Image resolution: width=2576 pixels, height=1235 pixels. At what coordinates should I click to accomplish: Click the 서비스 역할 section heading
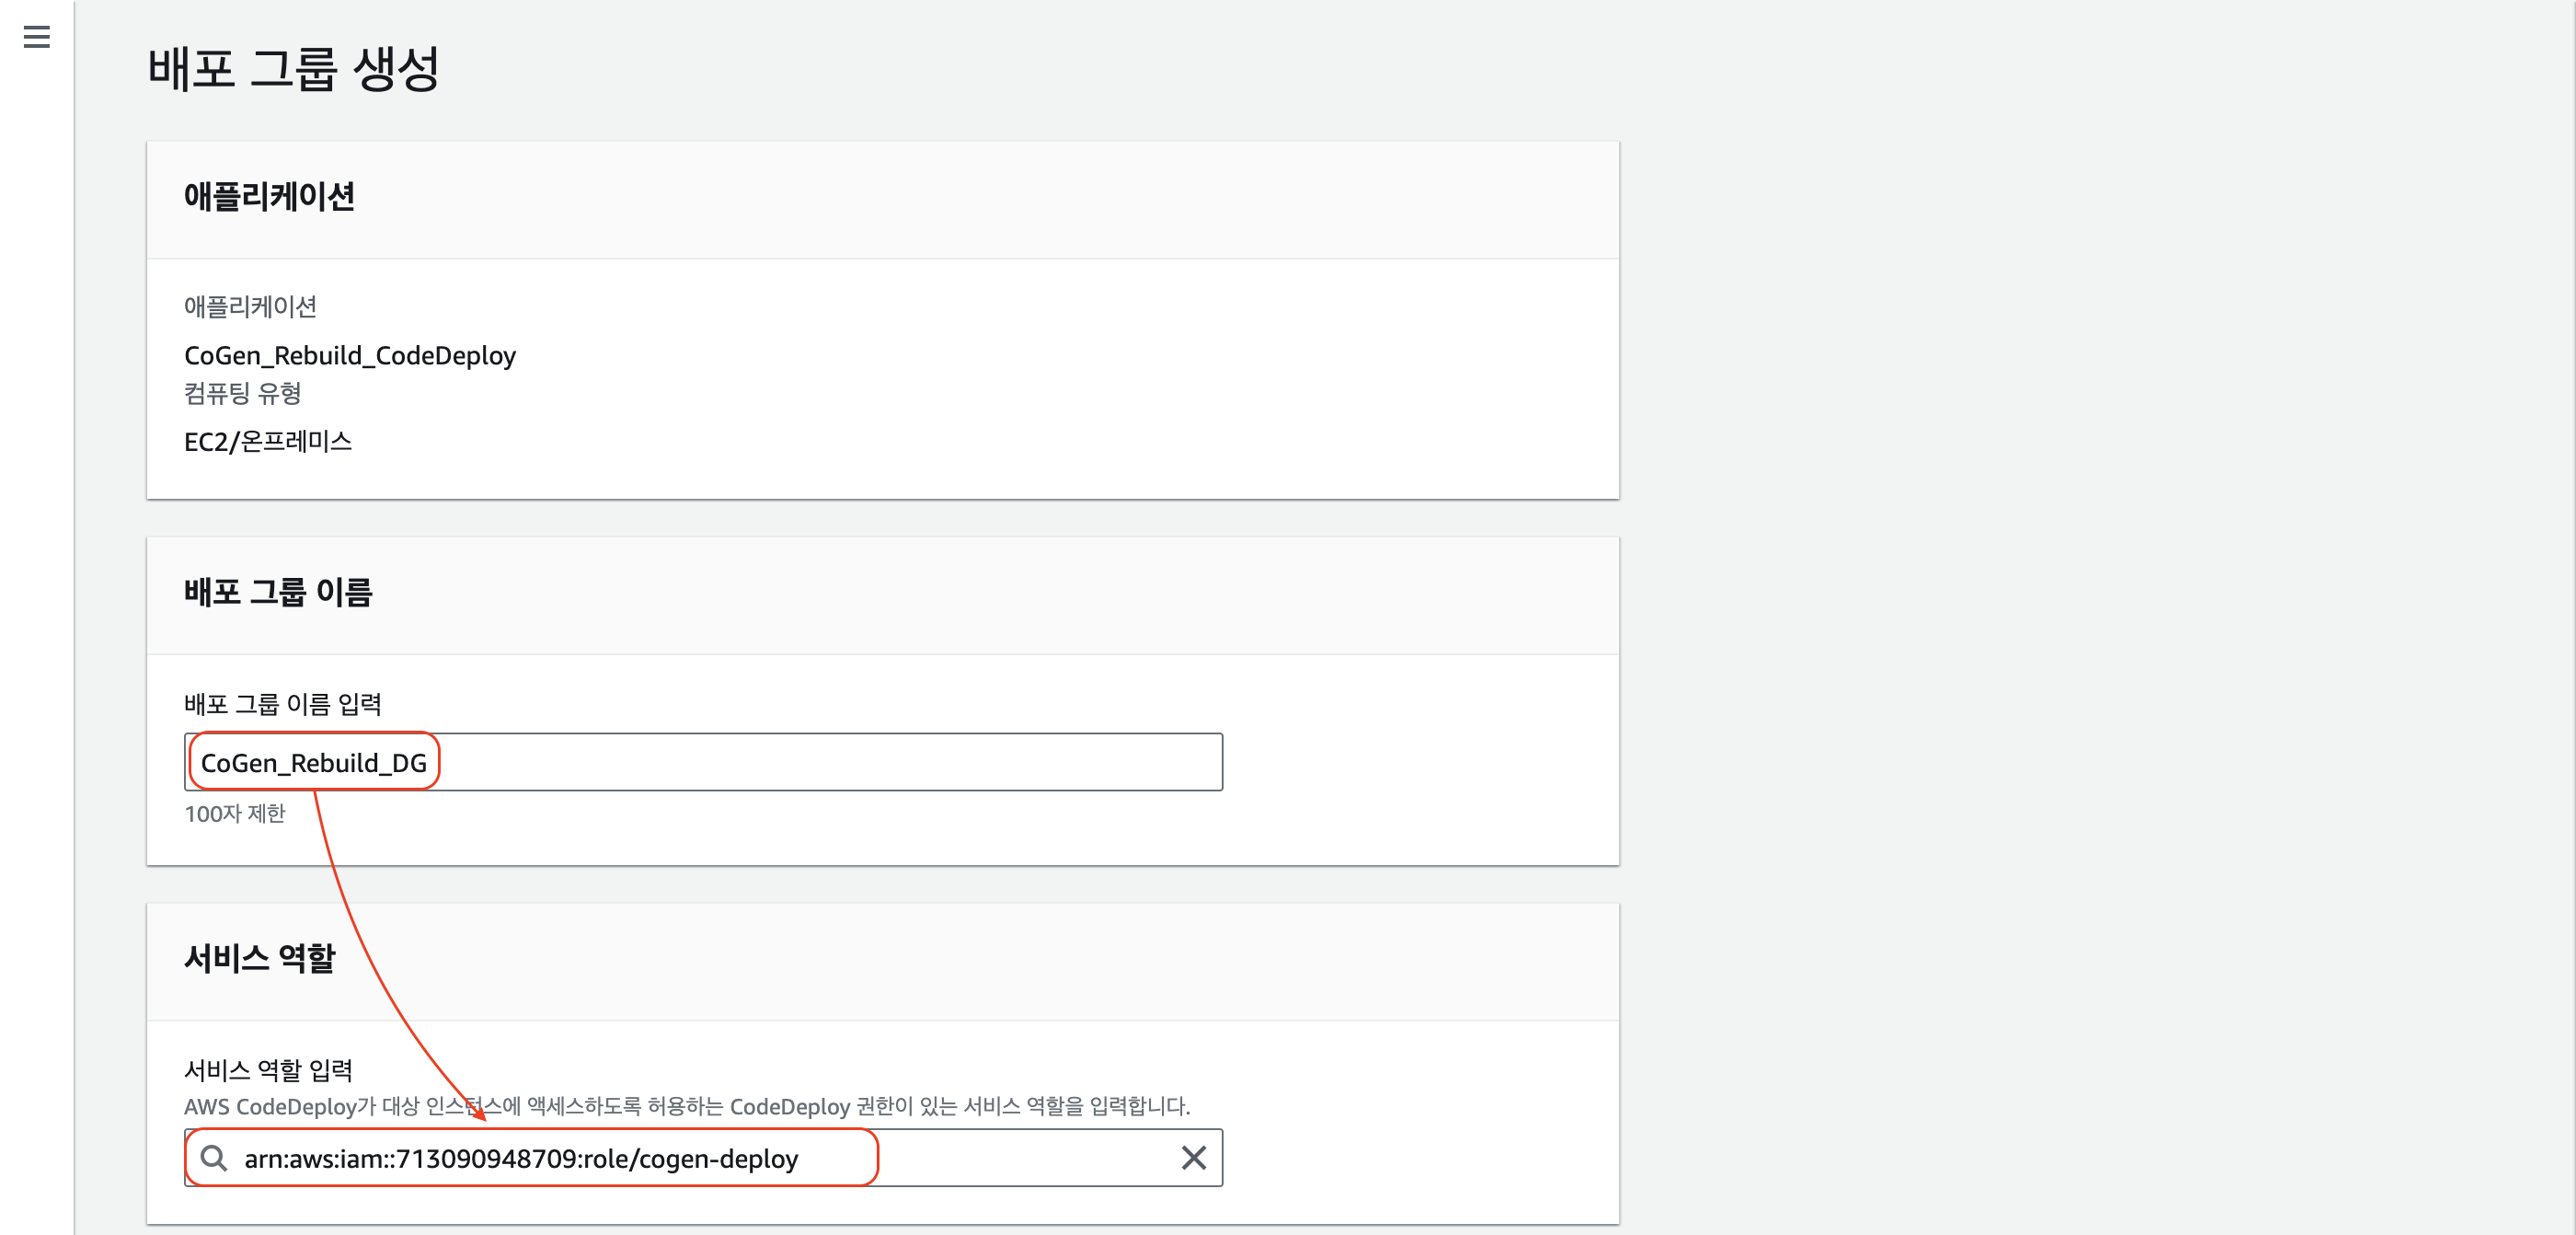tap(259, 958)
